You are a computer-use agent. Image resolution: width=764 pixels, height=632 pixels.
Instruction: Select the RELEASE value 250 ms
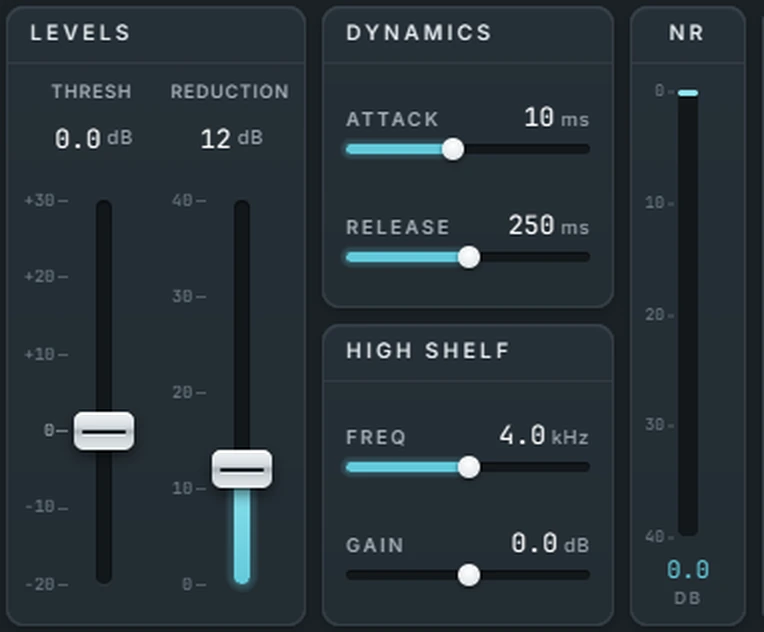coord(549,226)
